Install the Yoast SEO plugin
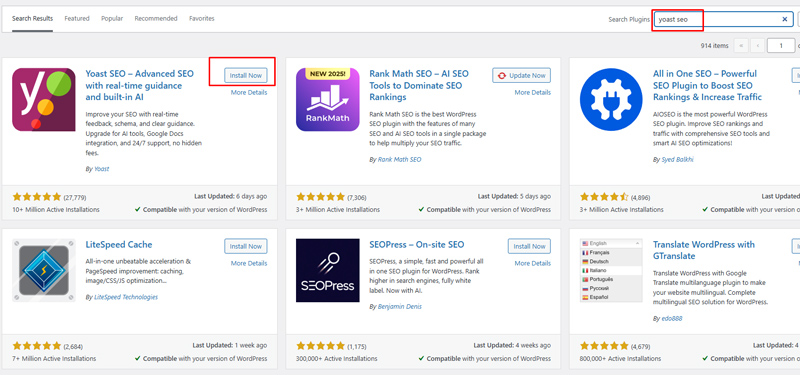This screenshot has width=800, height=375. click(245, 76)
